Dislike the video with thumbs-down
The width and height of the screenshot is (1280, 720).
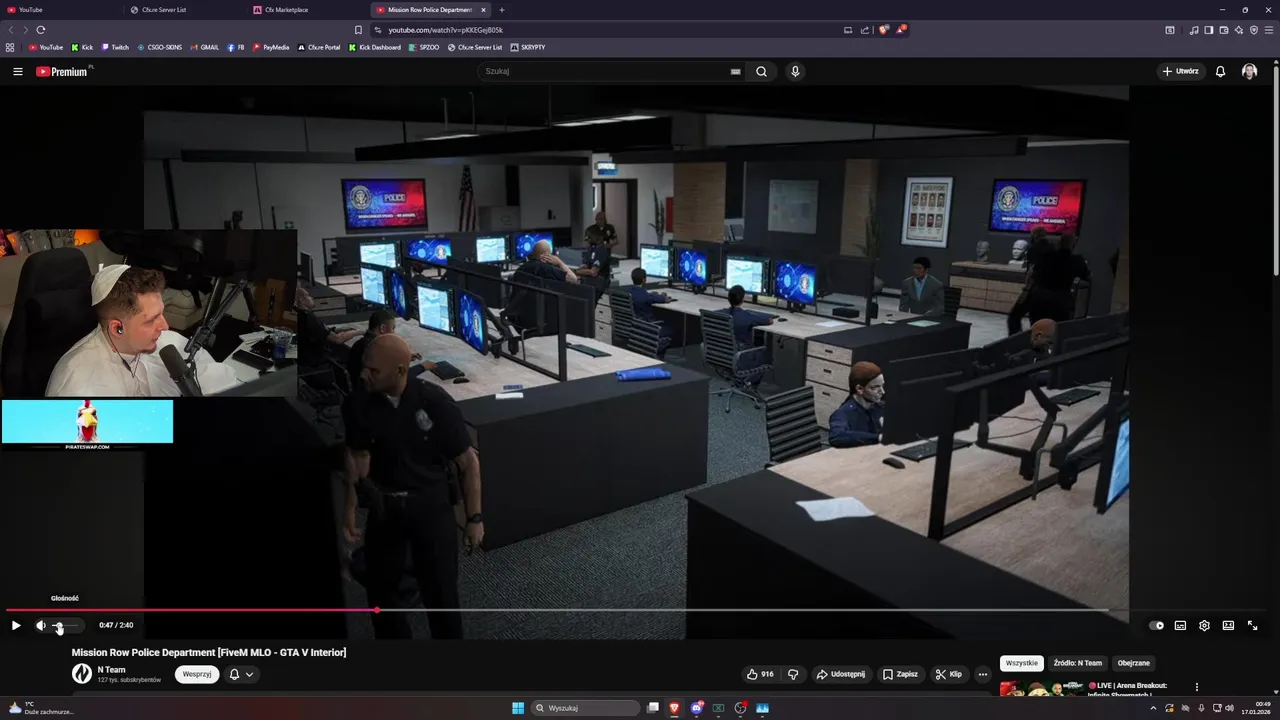click(793, 674)
